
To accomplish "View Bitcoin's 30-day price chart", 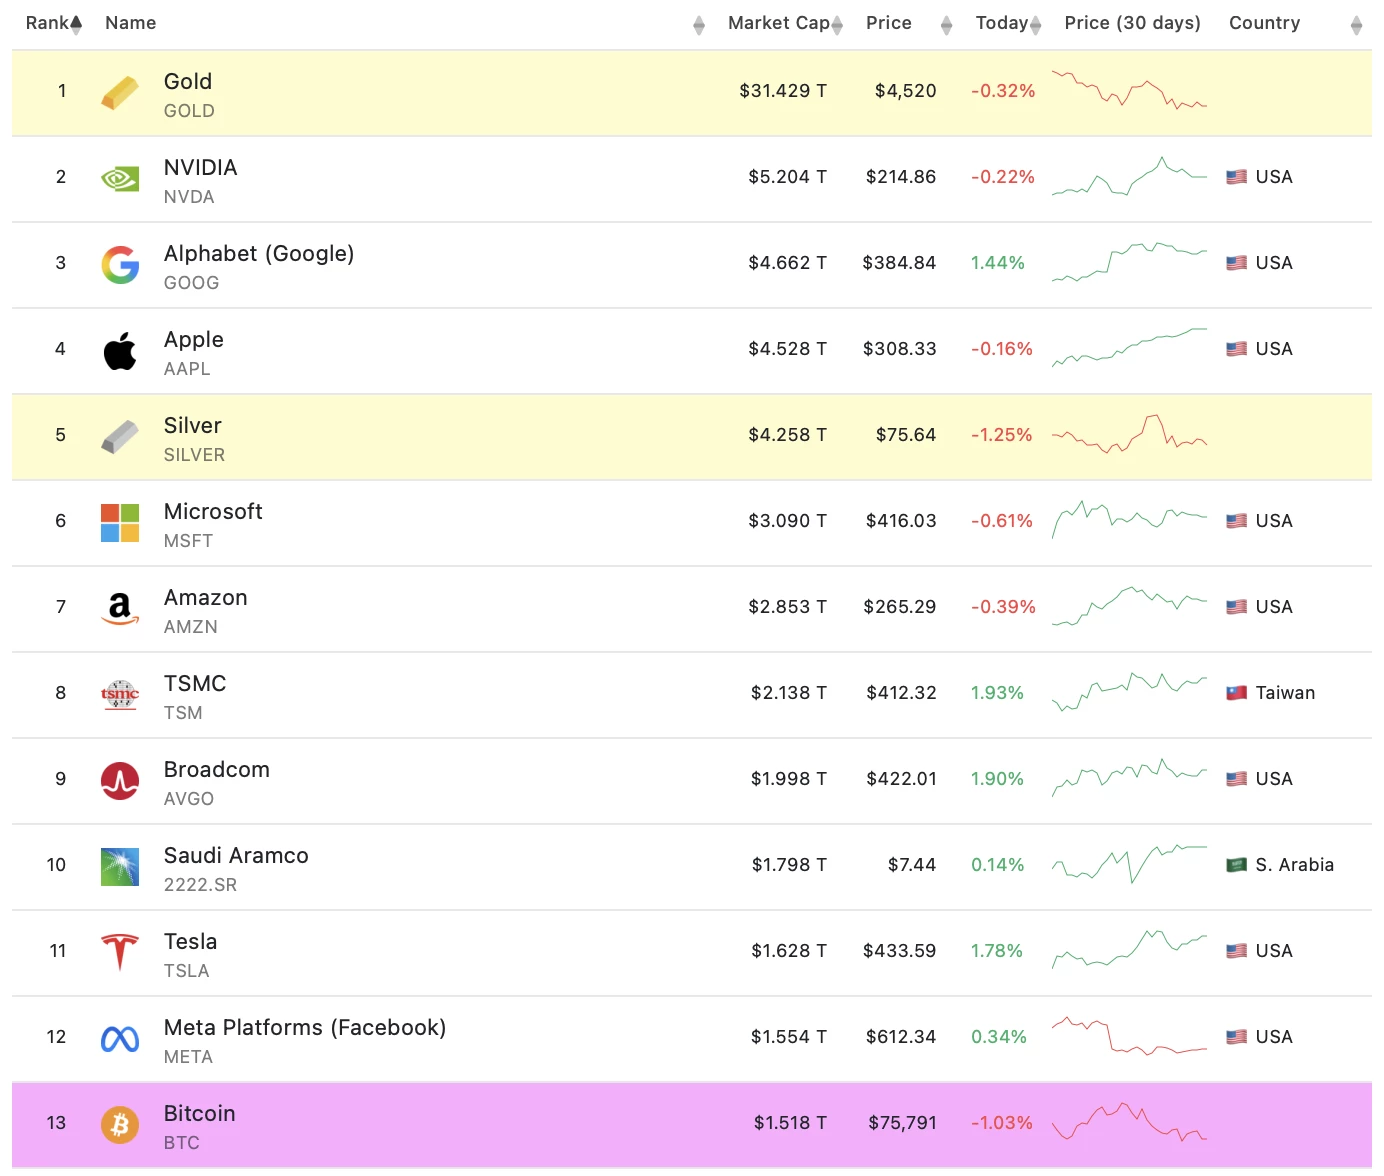I will tap(1130, 1122).
